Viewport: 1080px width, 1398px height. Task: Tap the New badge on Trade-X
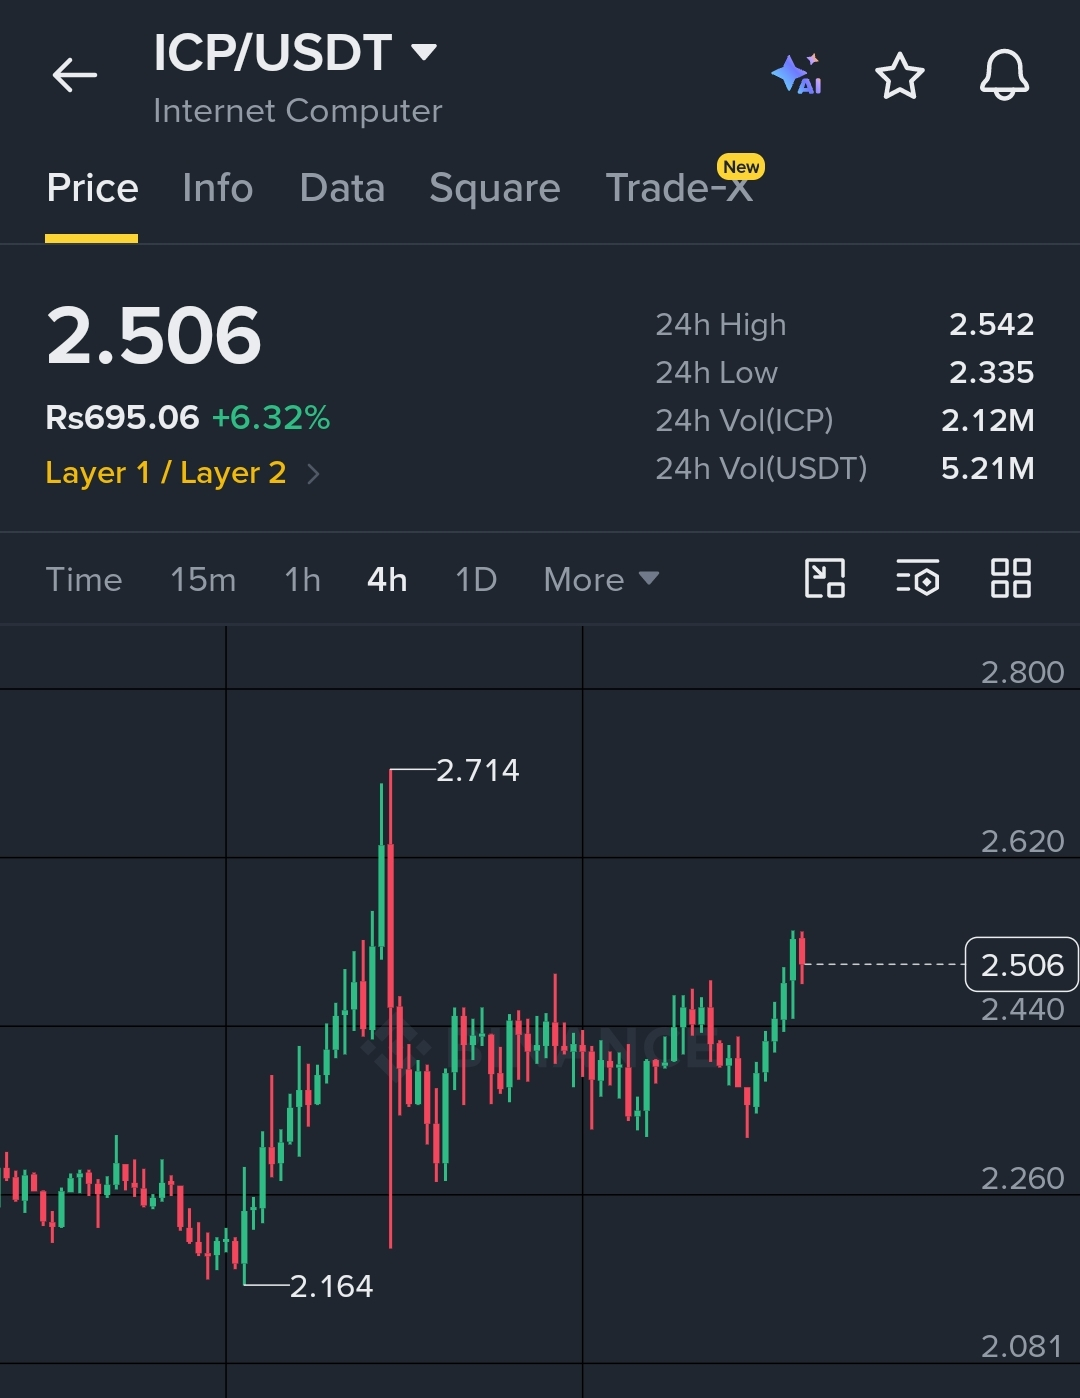tap(741, 166)
